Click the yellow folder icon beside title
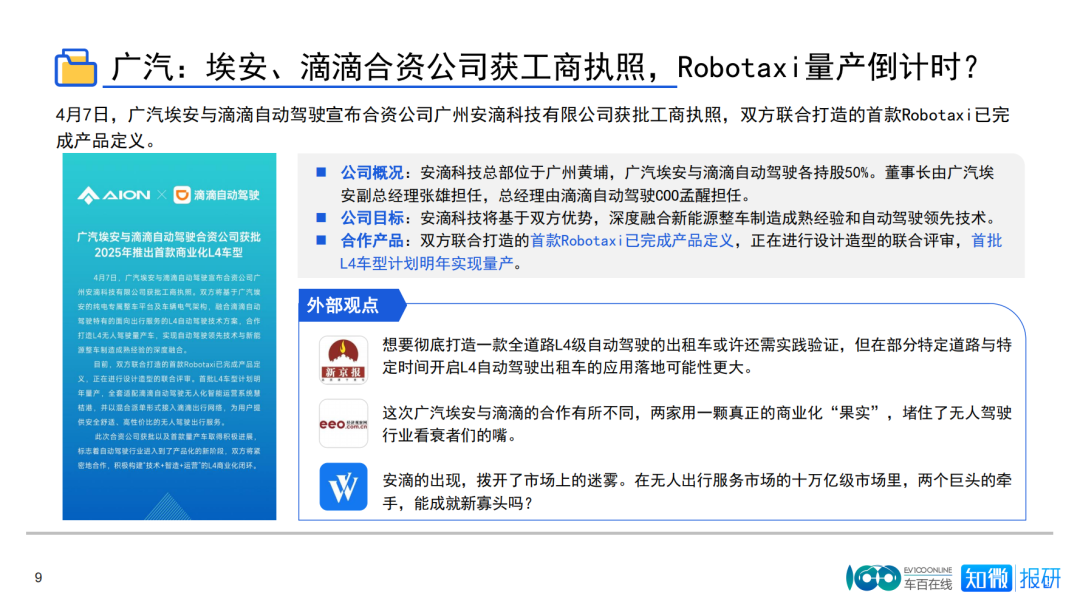 [76, 67]
